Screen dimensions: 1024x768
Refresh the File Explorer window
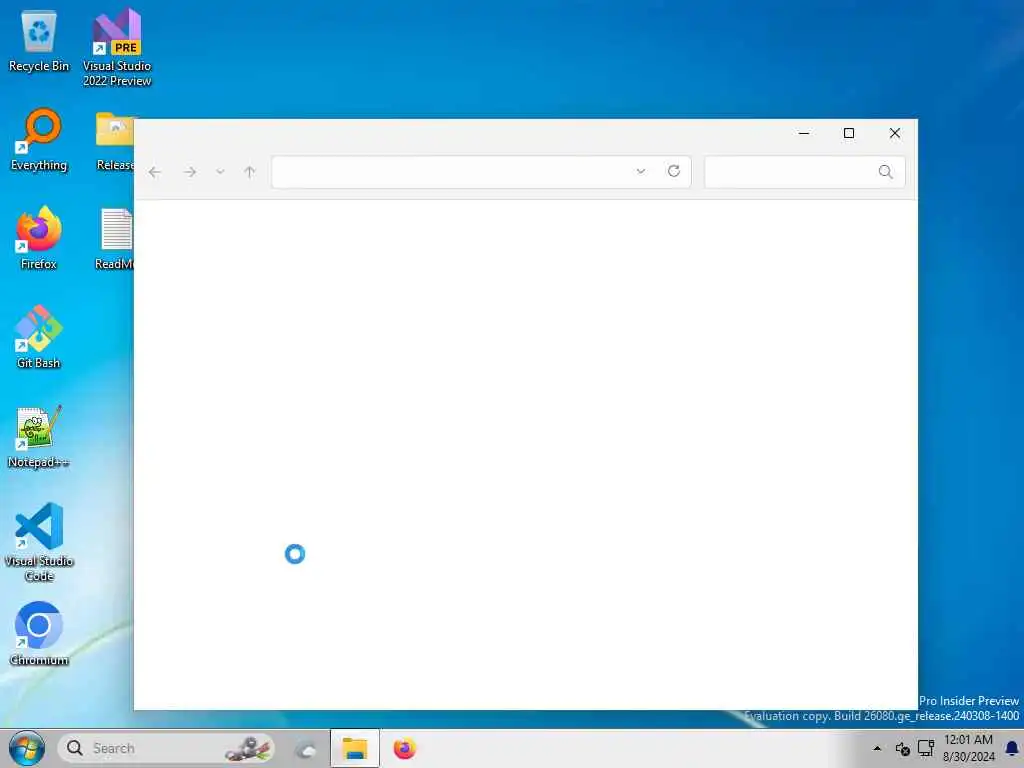click(x=674, y=171)
